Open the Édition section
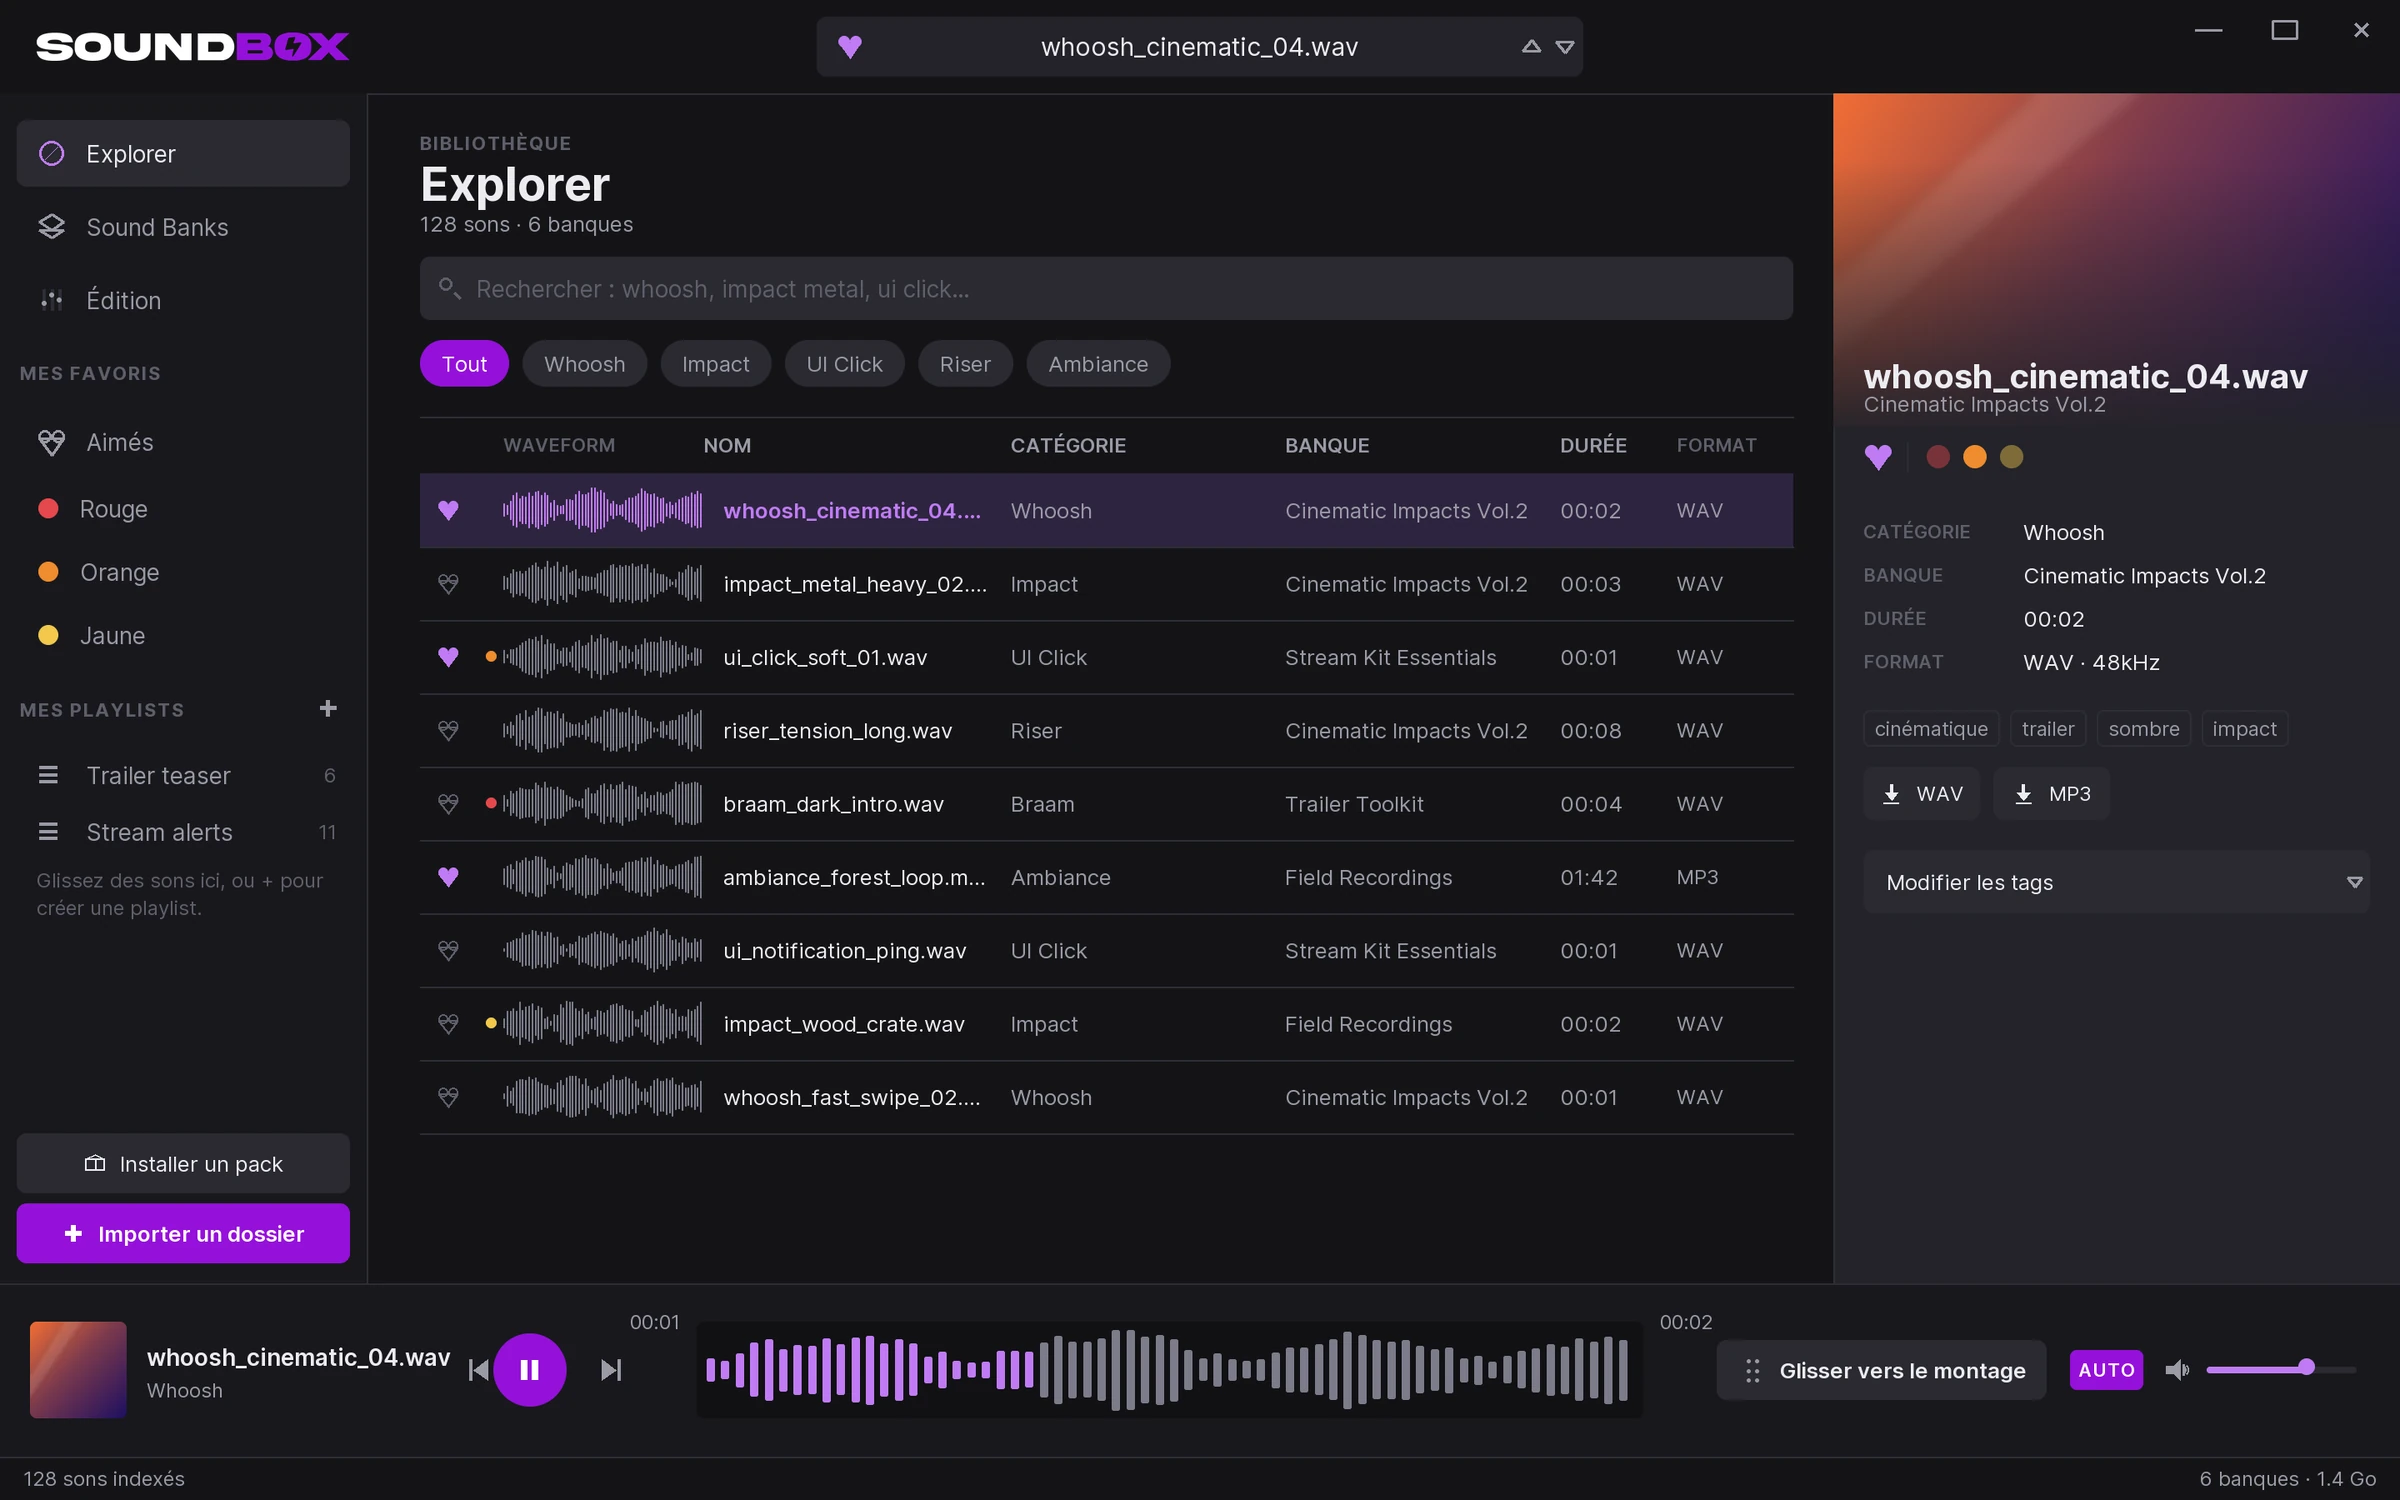 [x=183, y=300]
